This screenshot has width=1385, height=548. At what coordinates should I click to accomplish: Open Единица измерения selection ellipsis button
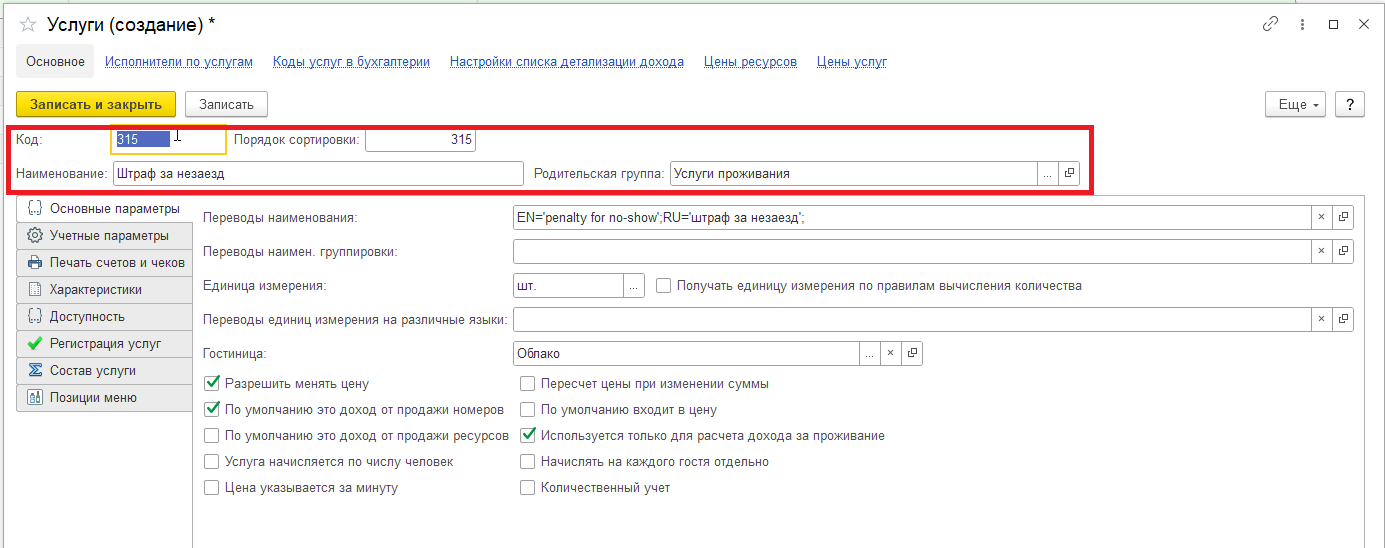pyautogui.click(x=634, y=285)
